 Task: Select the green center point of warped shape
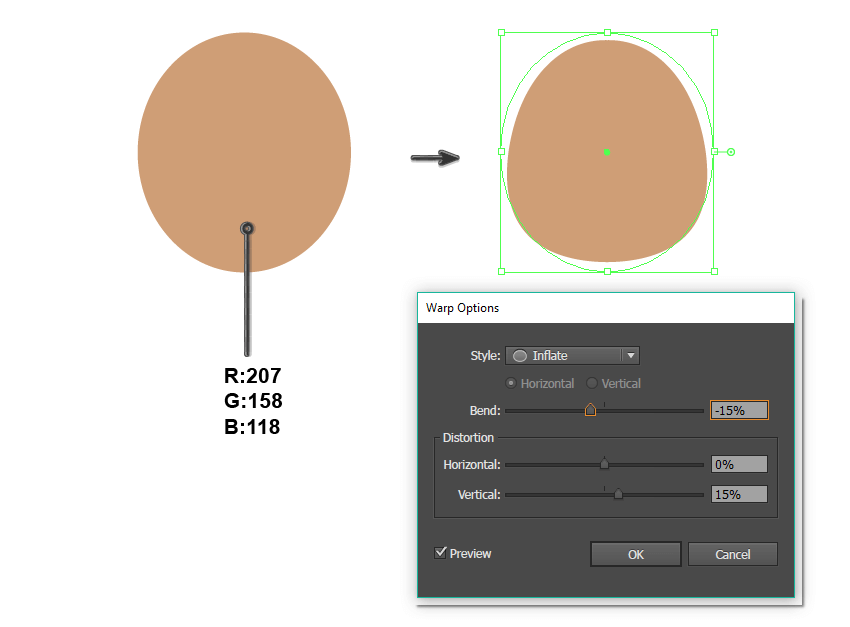[x=607, y=152]
